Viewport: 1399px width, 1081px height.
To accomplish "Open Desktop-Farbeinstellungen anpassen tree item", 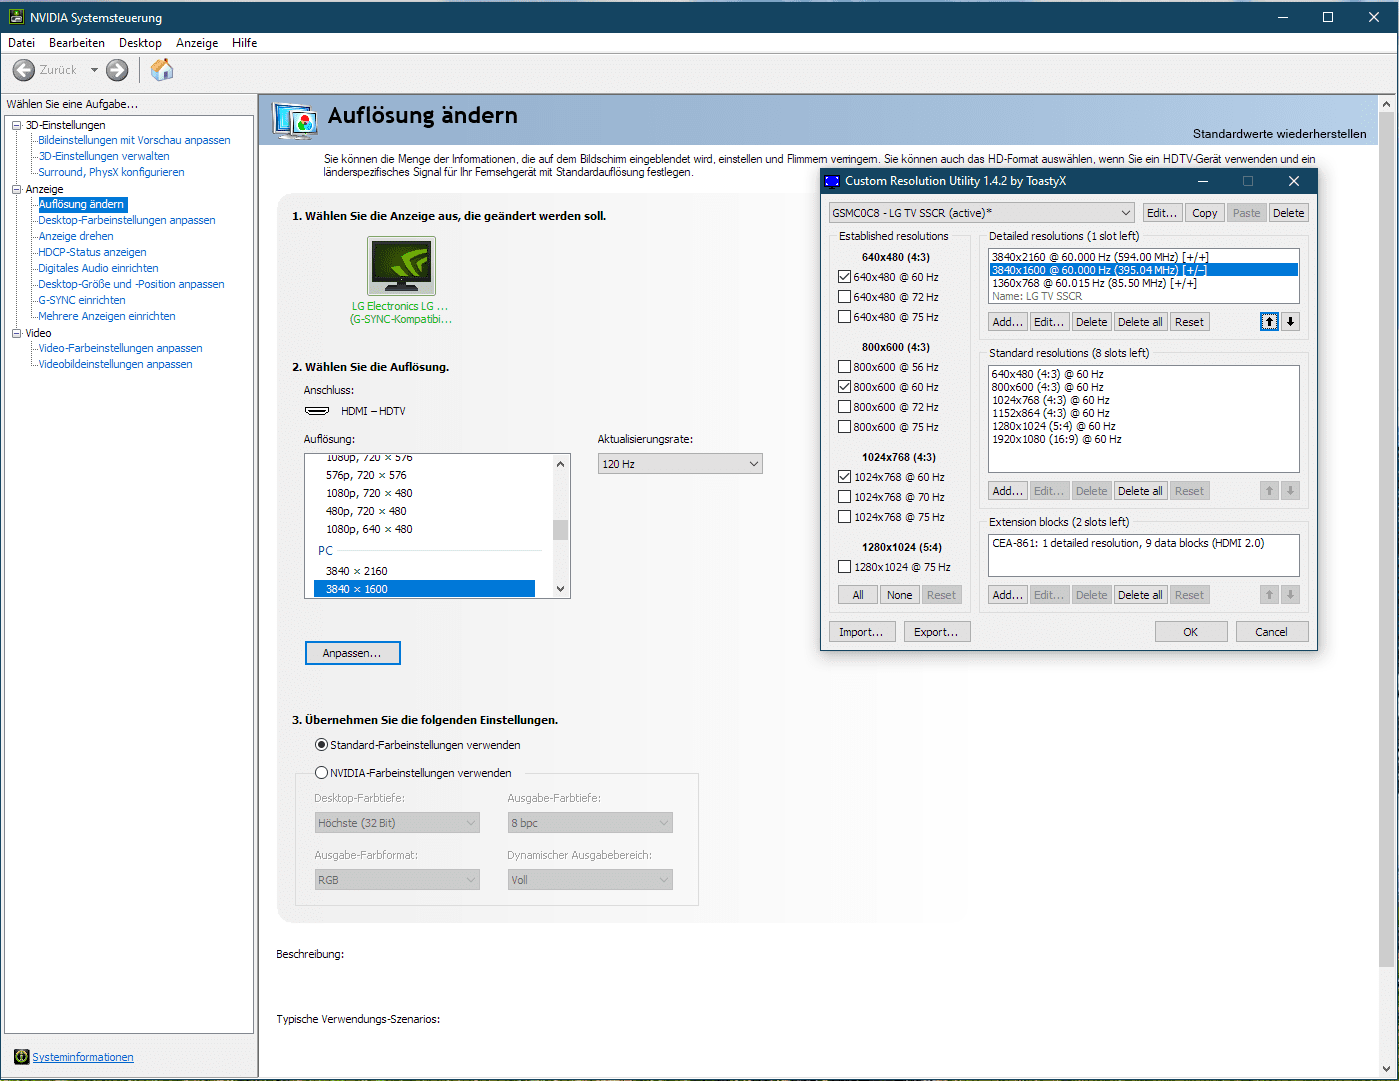I will click(127, 220).
